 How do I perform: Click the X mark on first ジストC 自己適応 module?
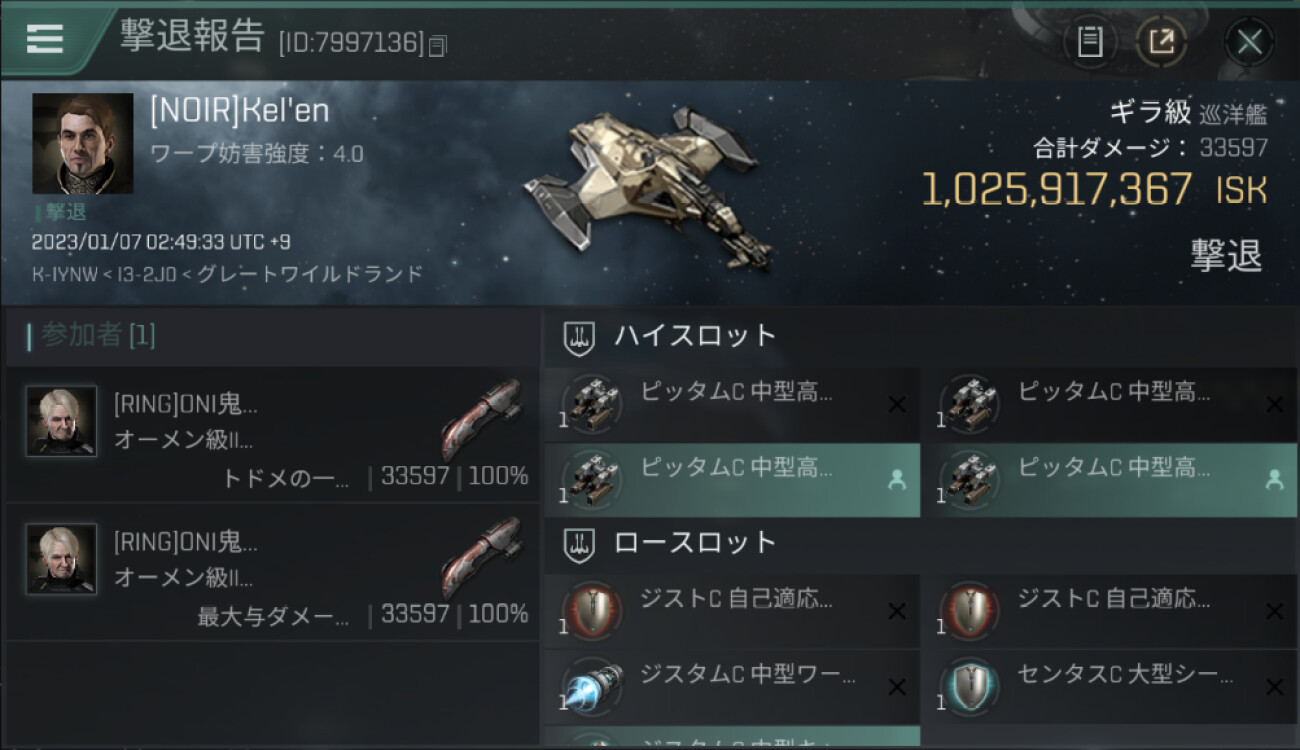pyautogui.click(x=897, y=611)
